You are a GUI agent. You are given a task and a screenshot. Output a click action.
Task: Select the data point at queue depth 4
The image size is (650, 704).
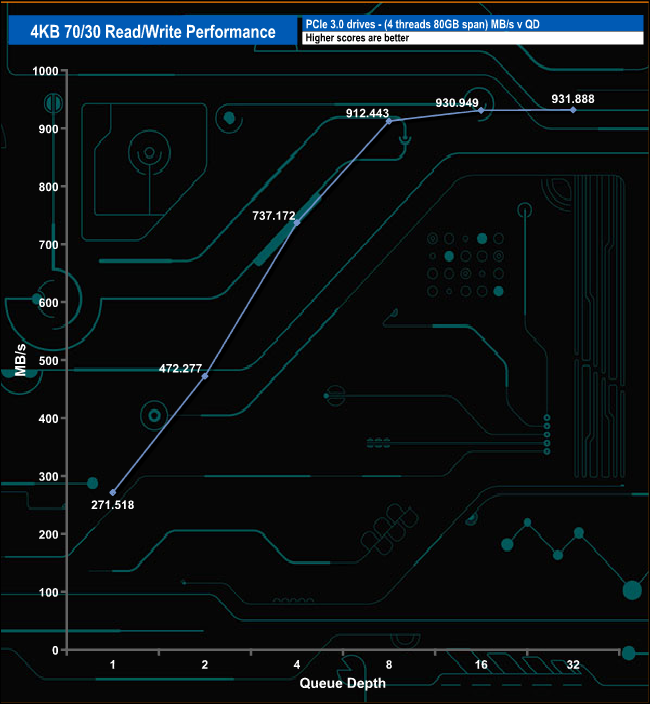coord(297,223)
